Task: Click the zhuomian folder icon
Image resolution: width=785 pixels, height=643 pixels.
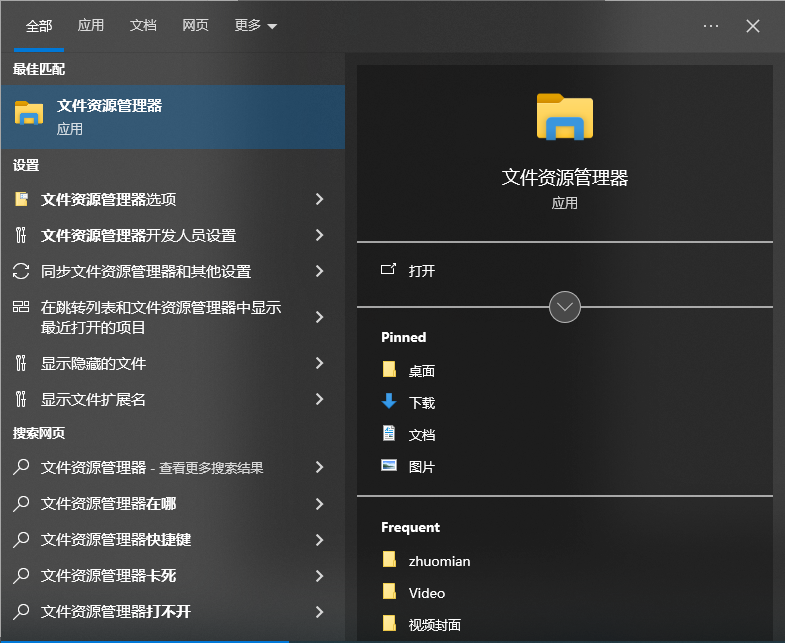Action: [x=389, y=559]
